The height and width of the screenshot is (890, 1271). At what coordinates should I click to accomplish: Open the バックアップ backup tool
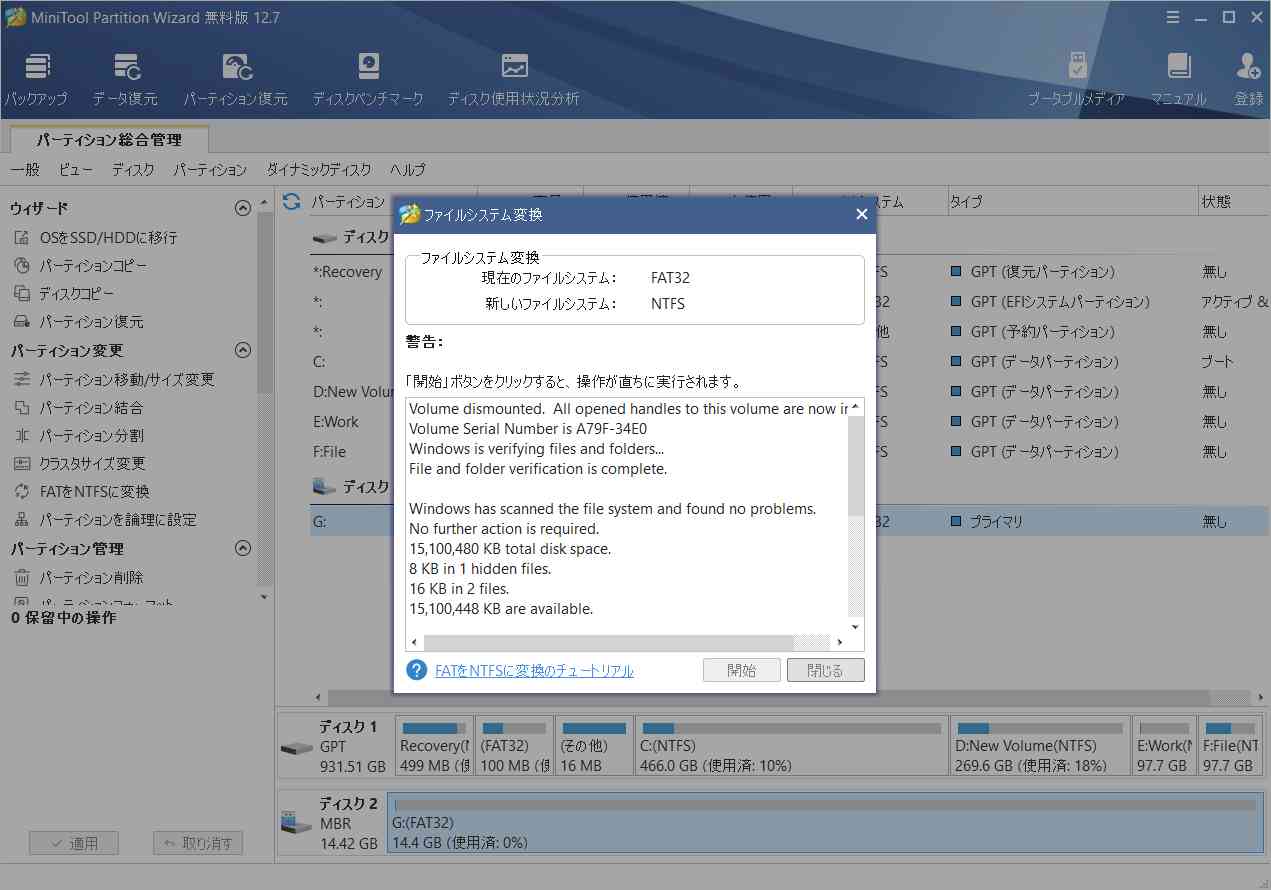click(36, 79)
